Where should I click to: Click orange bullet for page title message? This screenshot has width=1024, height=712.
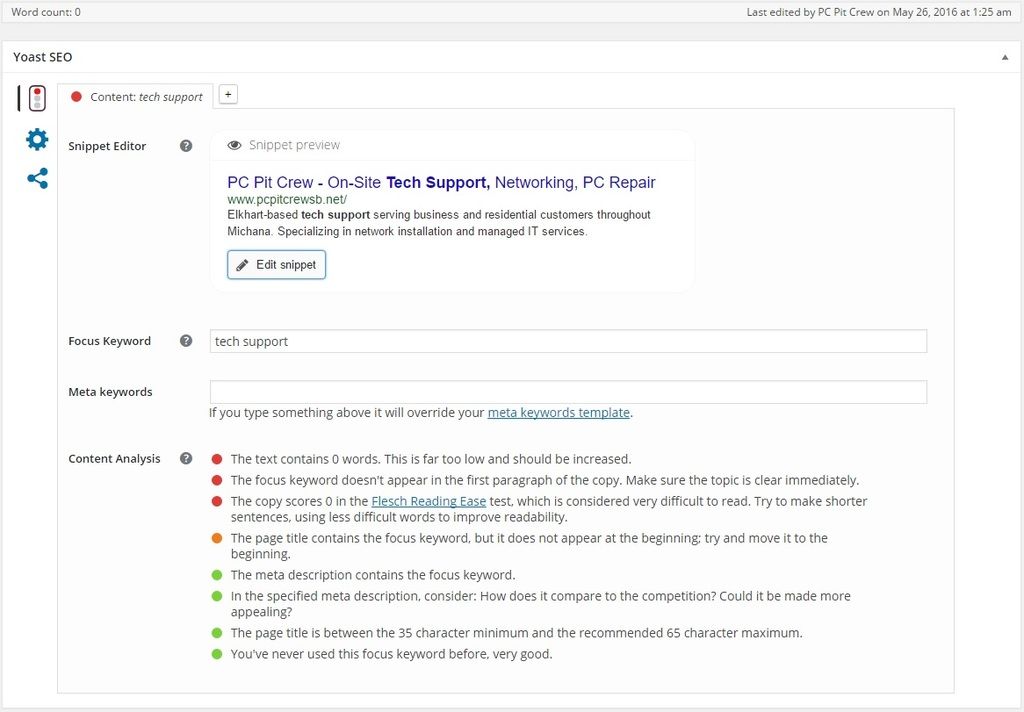pyautogui.click(x=217, y=538)
